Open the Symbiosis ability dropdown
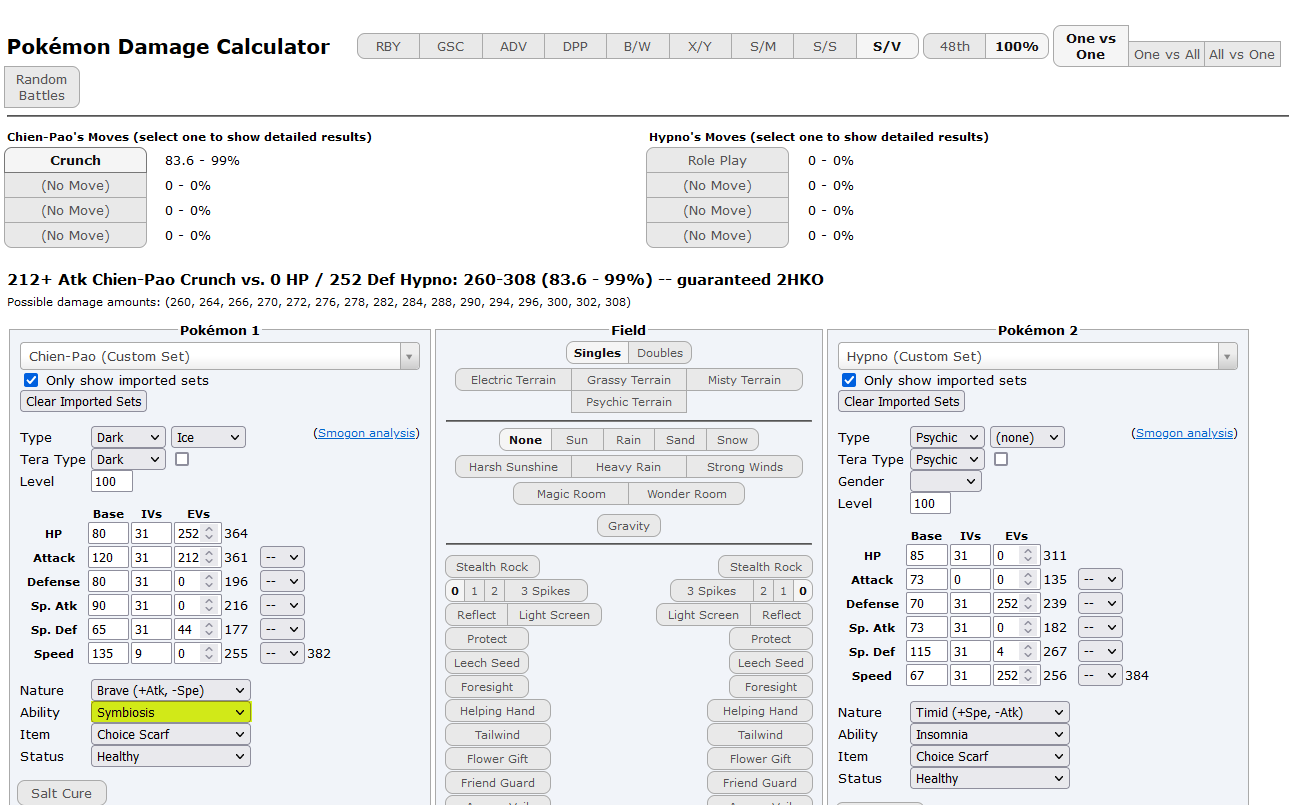Image resolution: width=1289 pixels, height=805 pixels. click(171, 712)
